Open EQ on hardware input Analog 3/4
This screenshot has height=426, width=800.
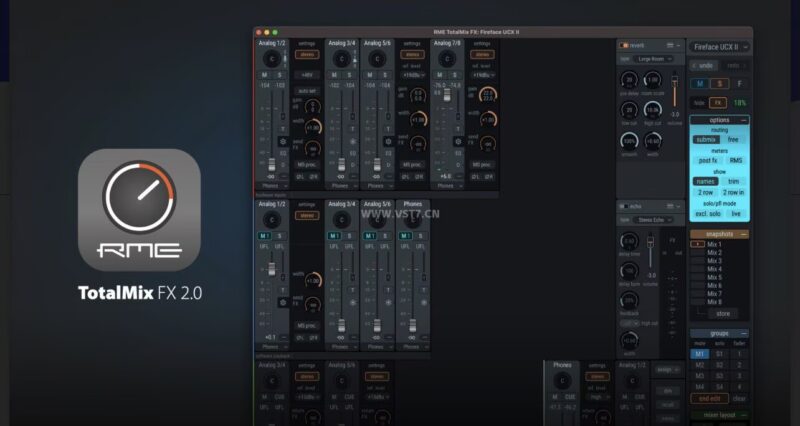(353, 153)
